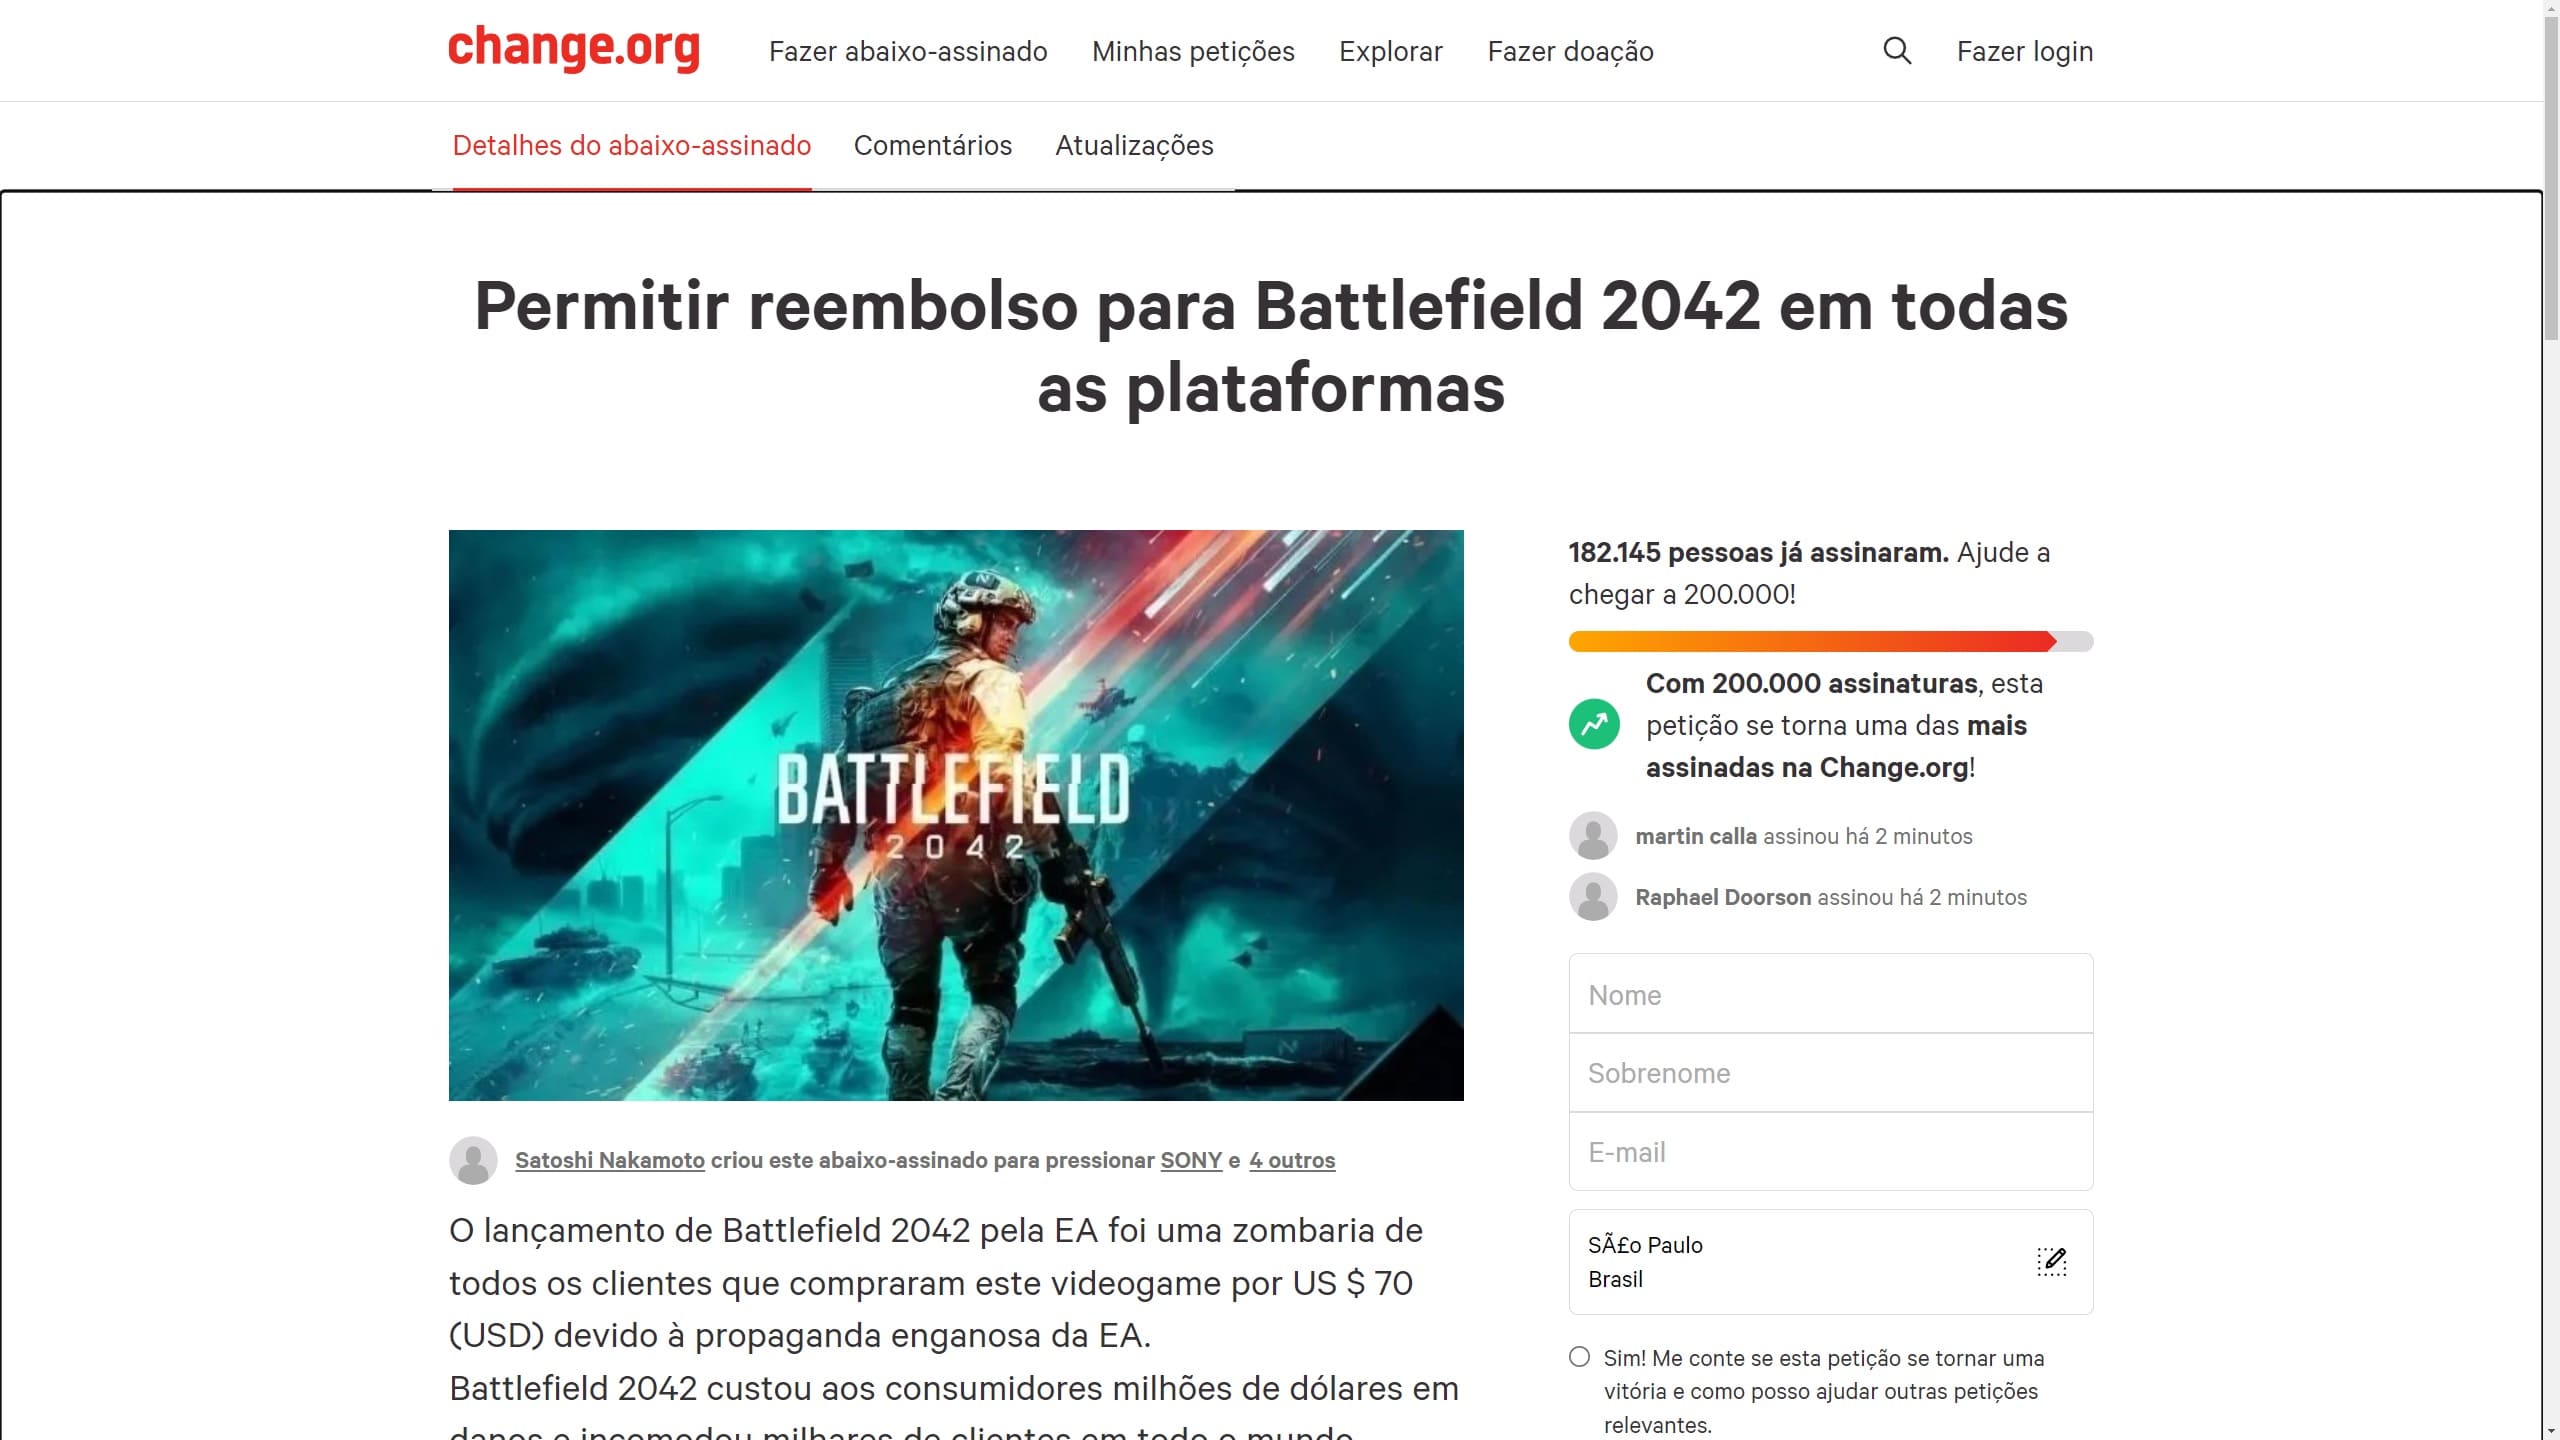The image size is (2560, 1440).
Task: Enable the petition victory notification toggle
Action: click(x=1577, y=1356)
